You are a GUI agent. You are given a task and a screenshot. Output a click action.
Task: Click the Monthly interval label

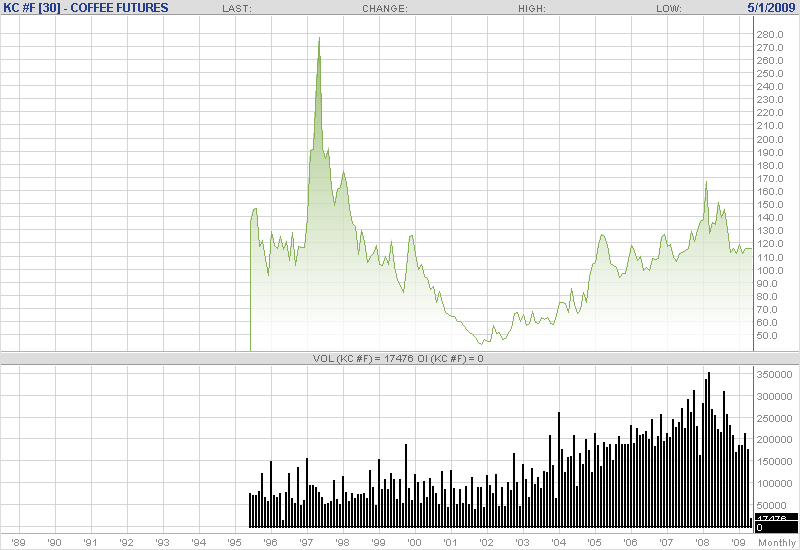point(777,543)
